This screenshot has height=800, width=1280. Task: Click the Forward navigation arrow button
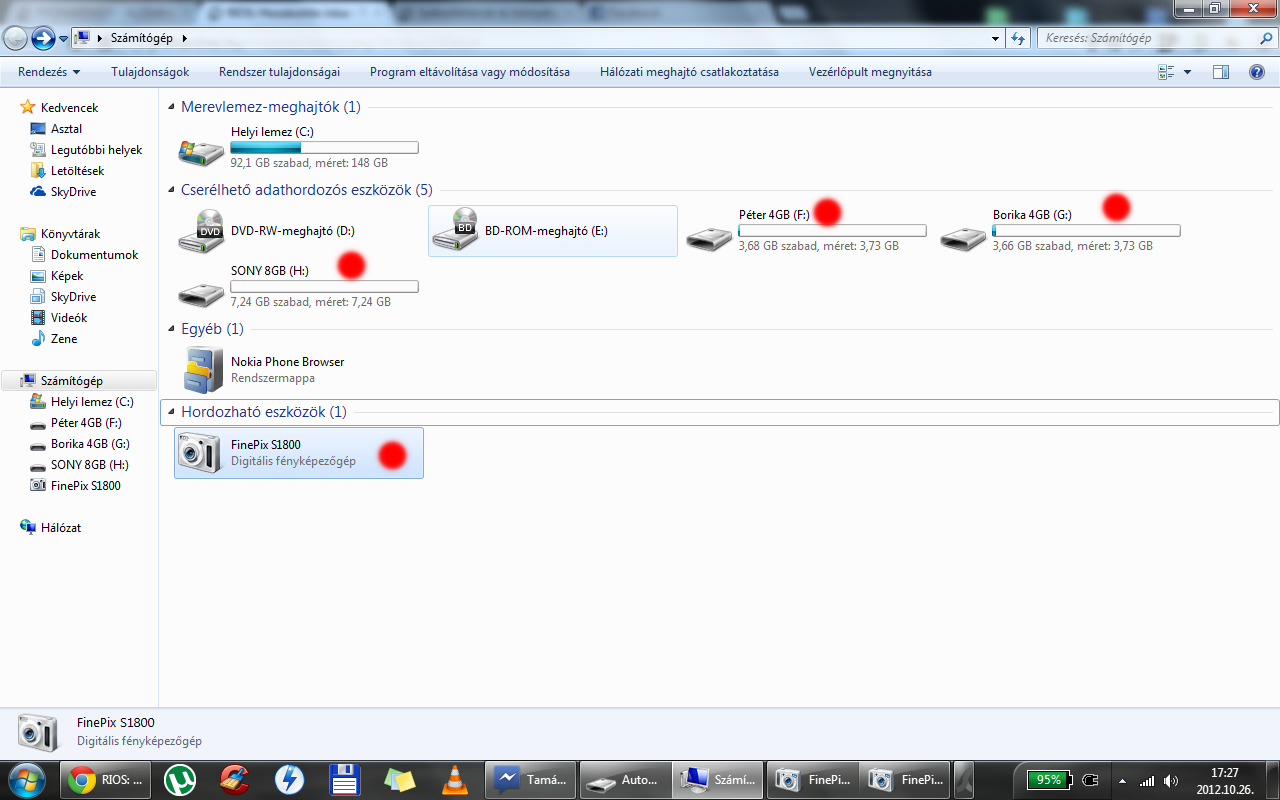43,38
